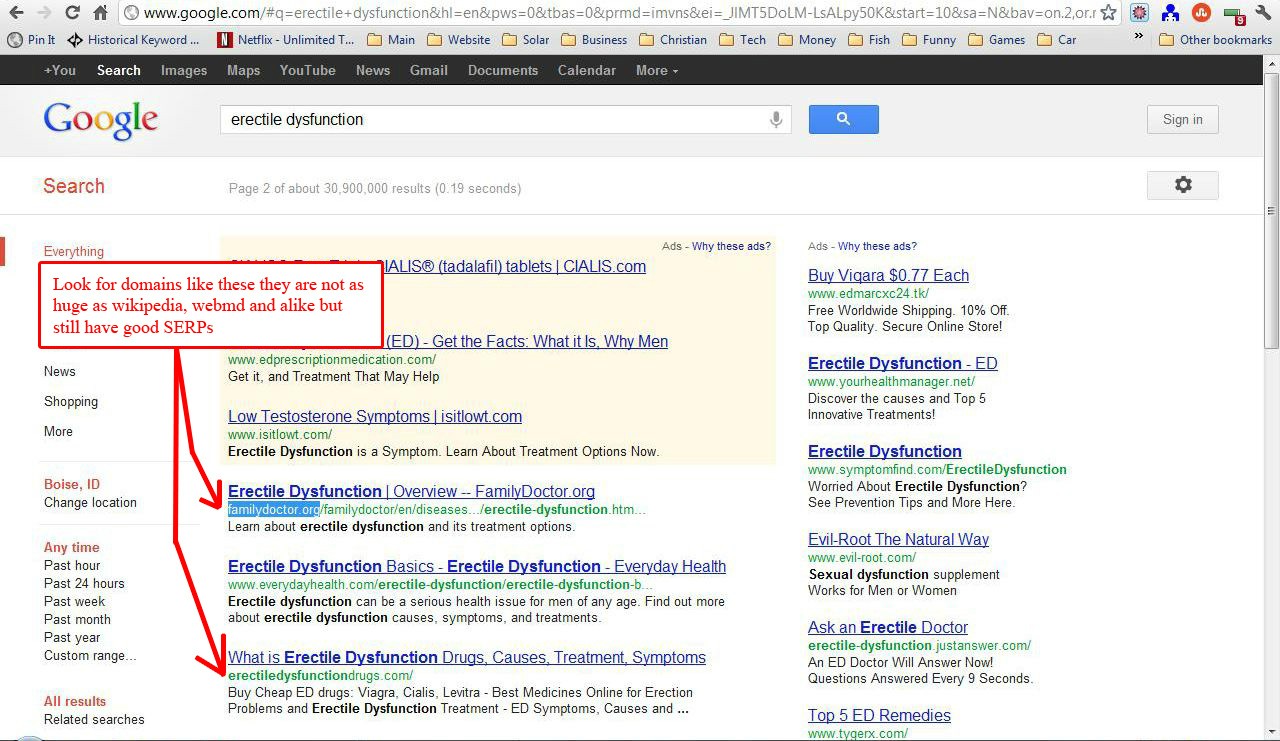The image size is (1280, 741).
Task: Click the Sign in button
Action: pos(1183,119)
